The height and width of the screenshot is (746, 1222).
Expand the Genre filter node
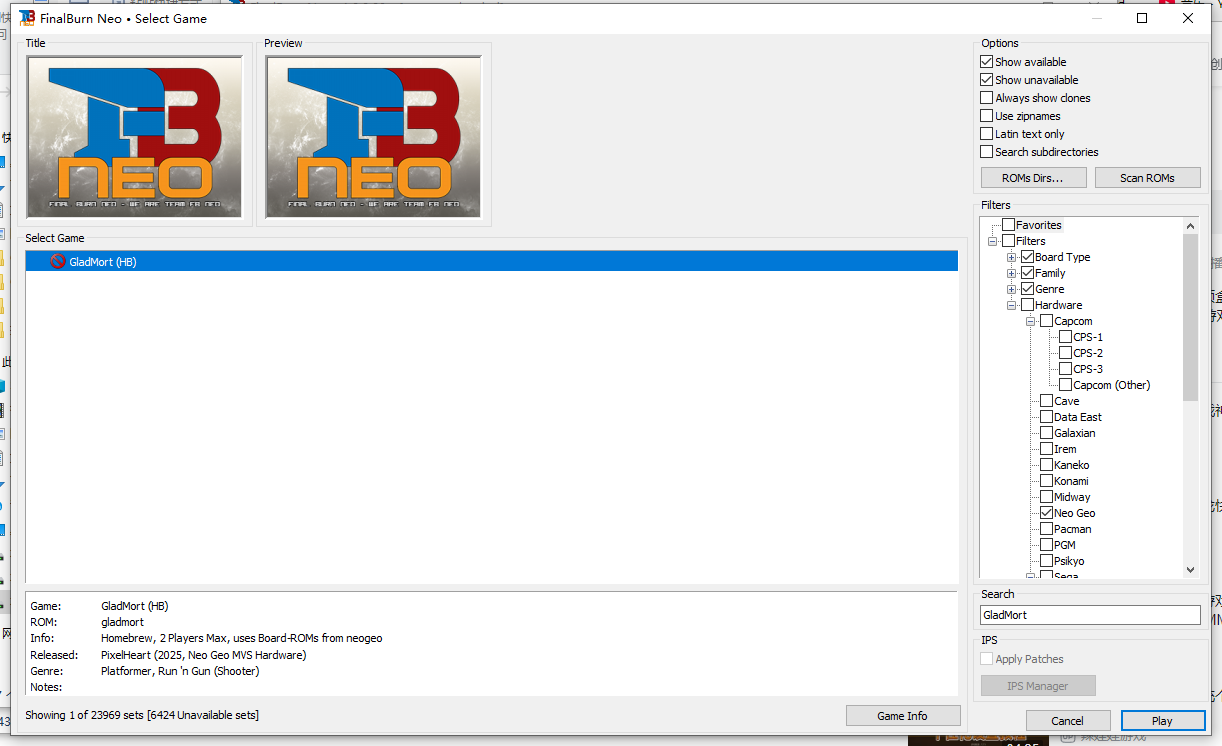point(1012,289)
